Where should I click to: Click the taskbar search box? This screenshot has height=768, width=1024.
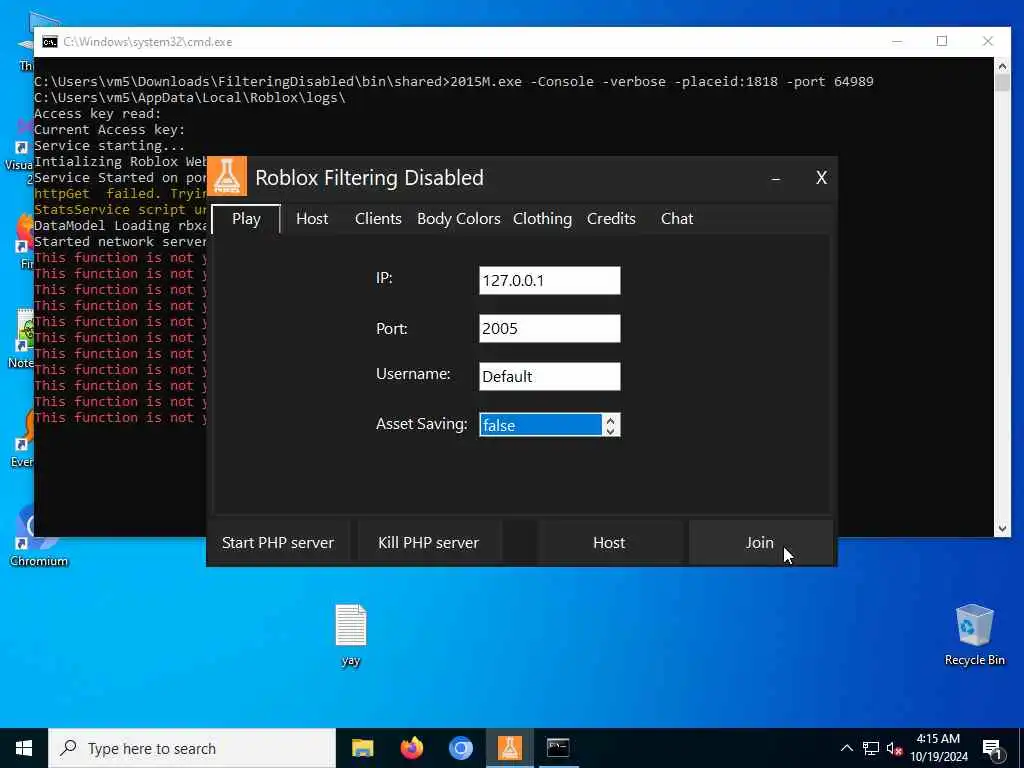[x=192, y=748]
